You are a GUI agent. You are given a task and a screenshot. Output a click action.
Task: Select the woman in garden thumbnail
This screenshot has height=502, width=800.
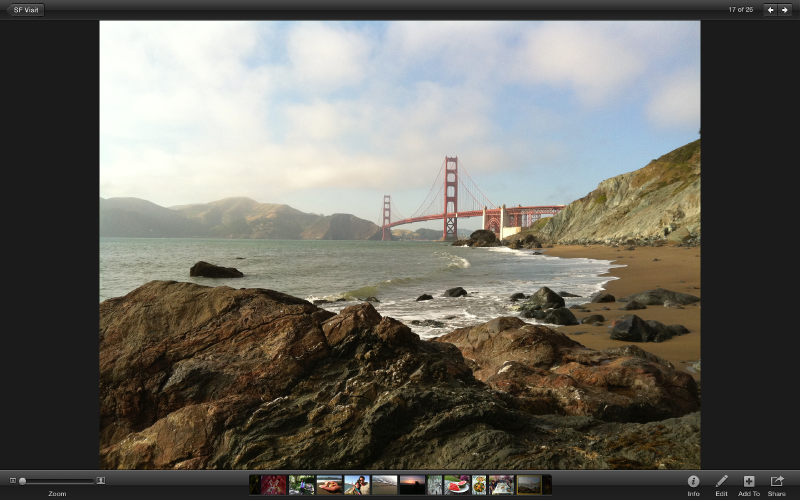[x=302, y=485]
